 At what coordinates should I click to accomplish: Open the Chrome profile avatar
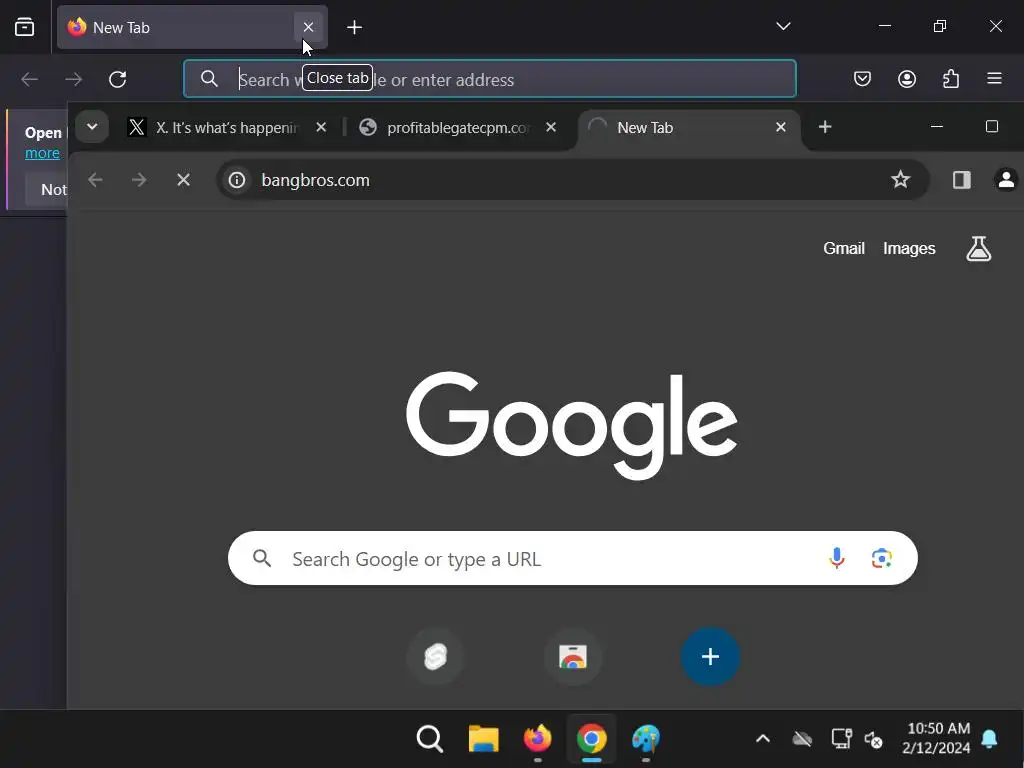pos(1006,180)
